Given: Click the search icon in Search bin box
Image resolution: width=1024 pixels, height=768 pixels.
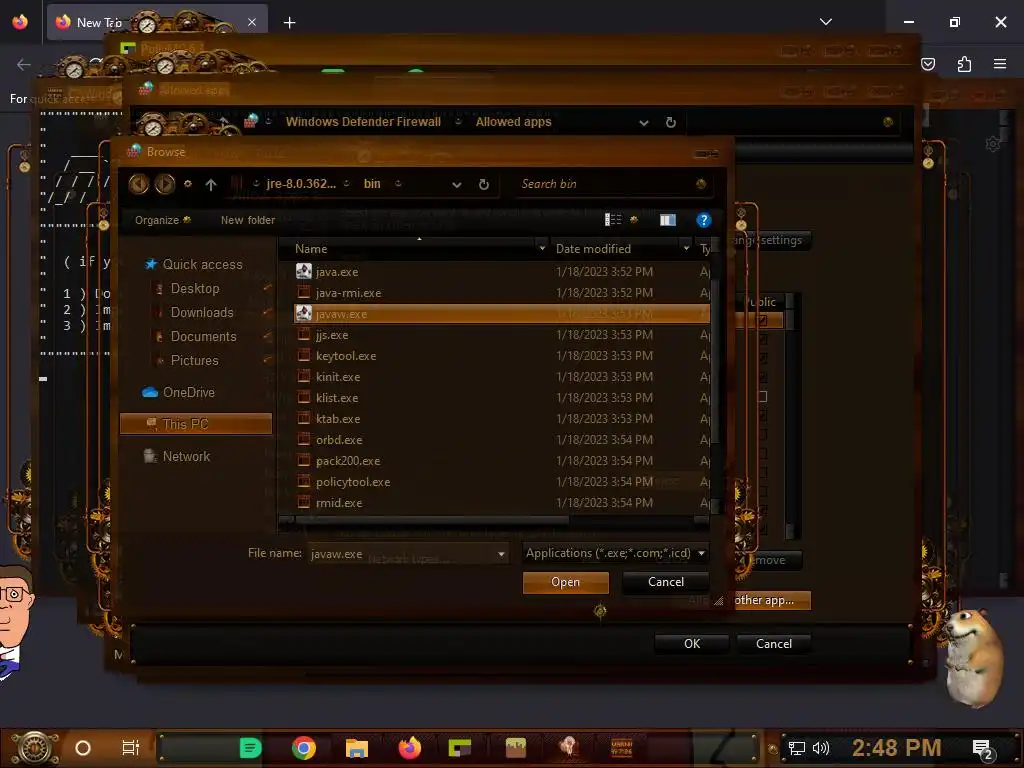Looking at the screenshot, I should point(701,184).
